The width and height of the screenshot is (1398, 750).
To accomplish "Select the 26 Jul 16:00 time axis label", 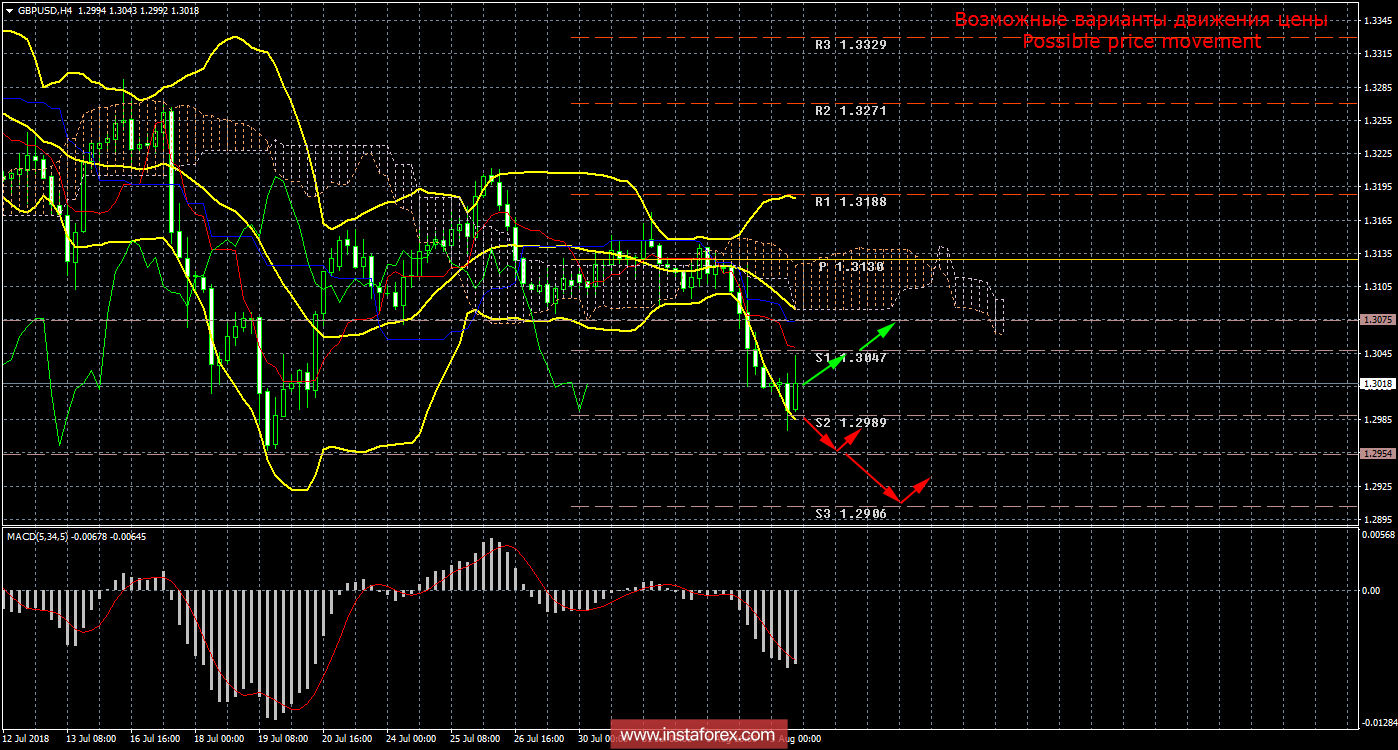I will 538,740.
